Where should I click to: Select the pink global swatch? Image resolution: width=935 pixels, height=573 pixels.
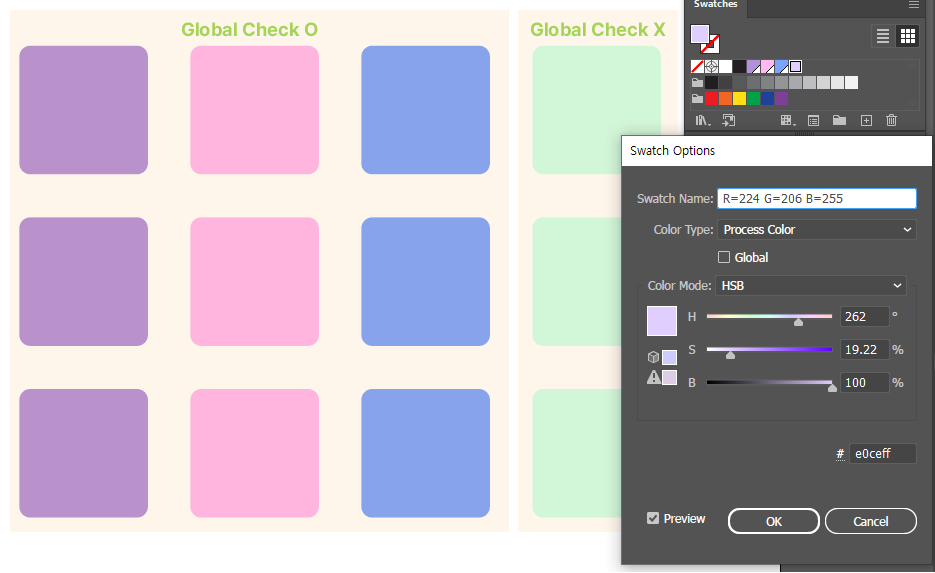[767, 66]
